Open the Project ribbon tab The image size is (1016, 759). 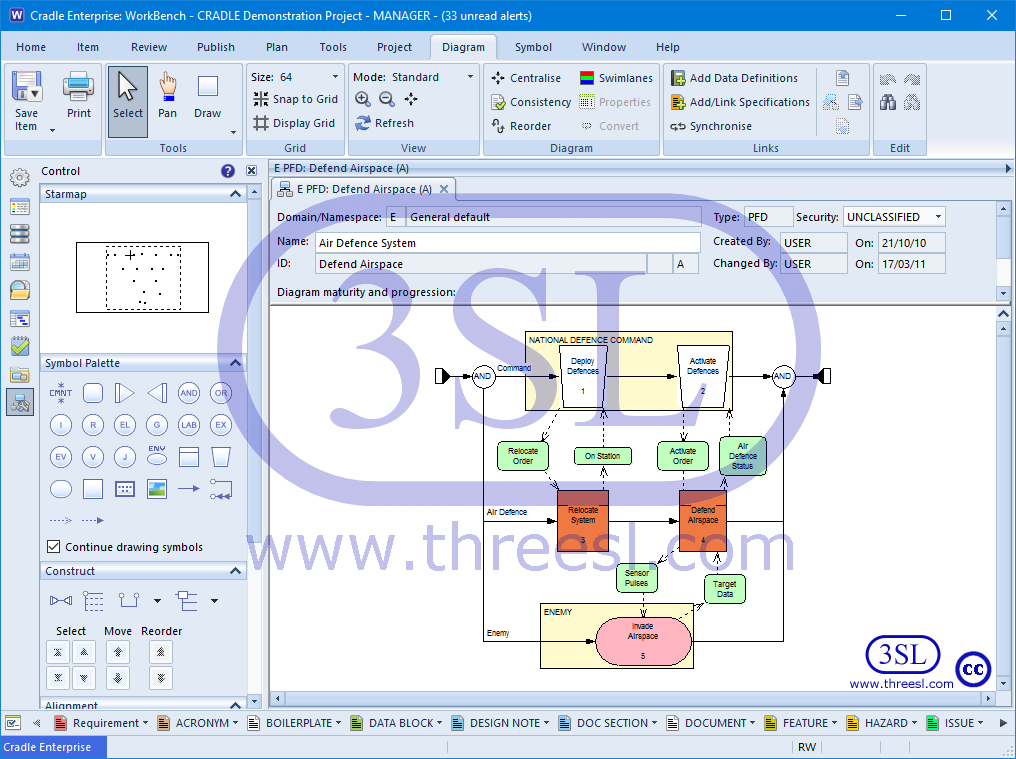[x=394, y=47]
